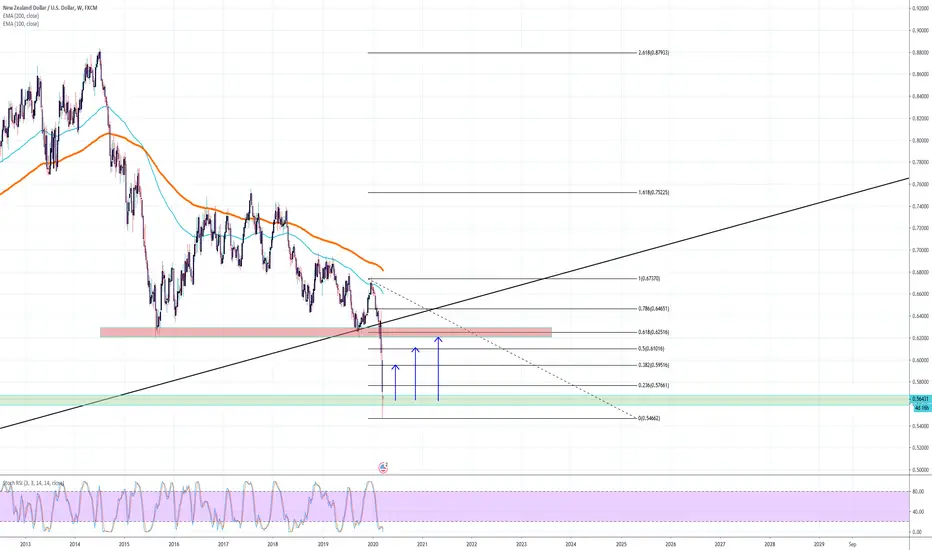Select the EMA (200, close) indicator label
The width and height of the screenshot is (932, 550).
coord(21,16)
